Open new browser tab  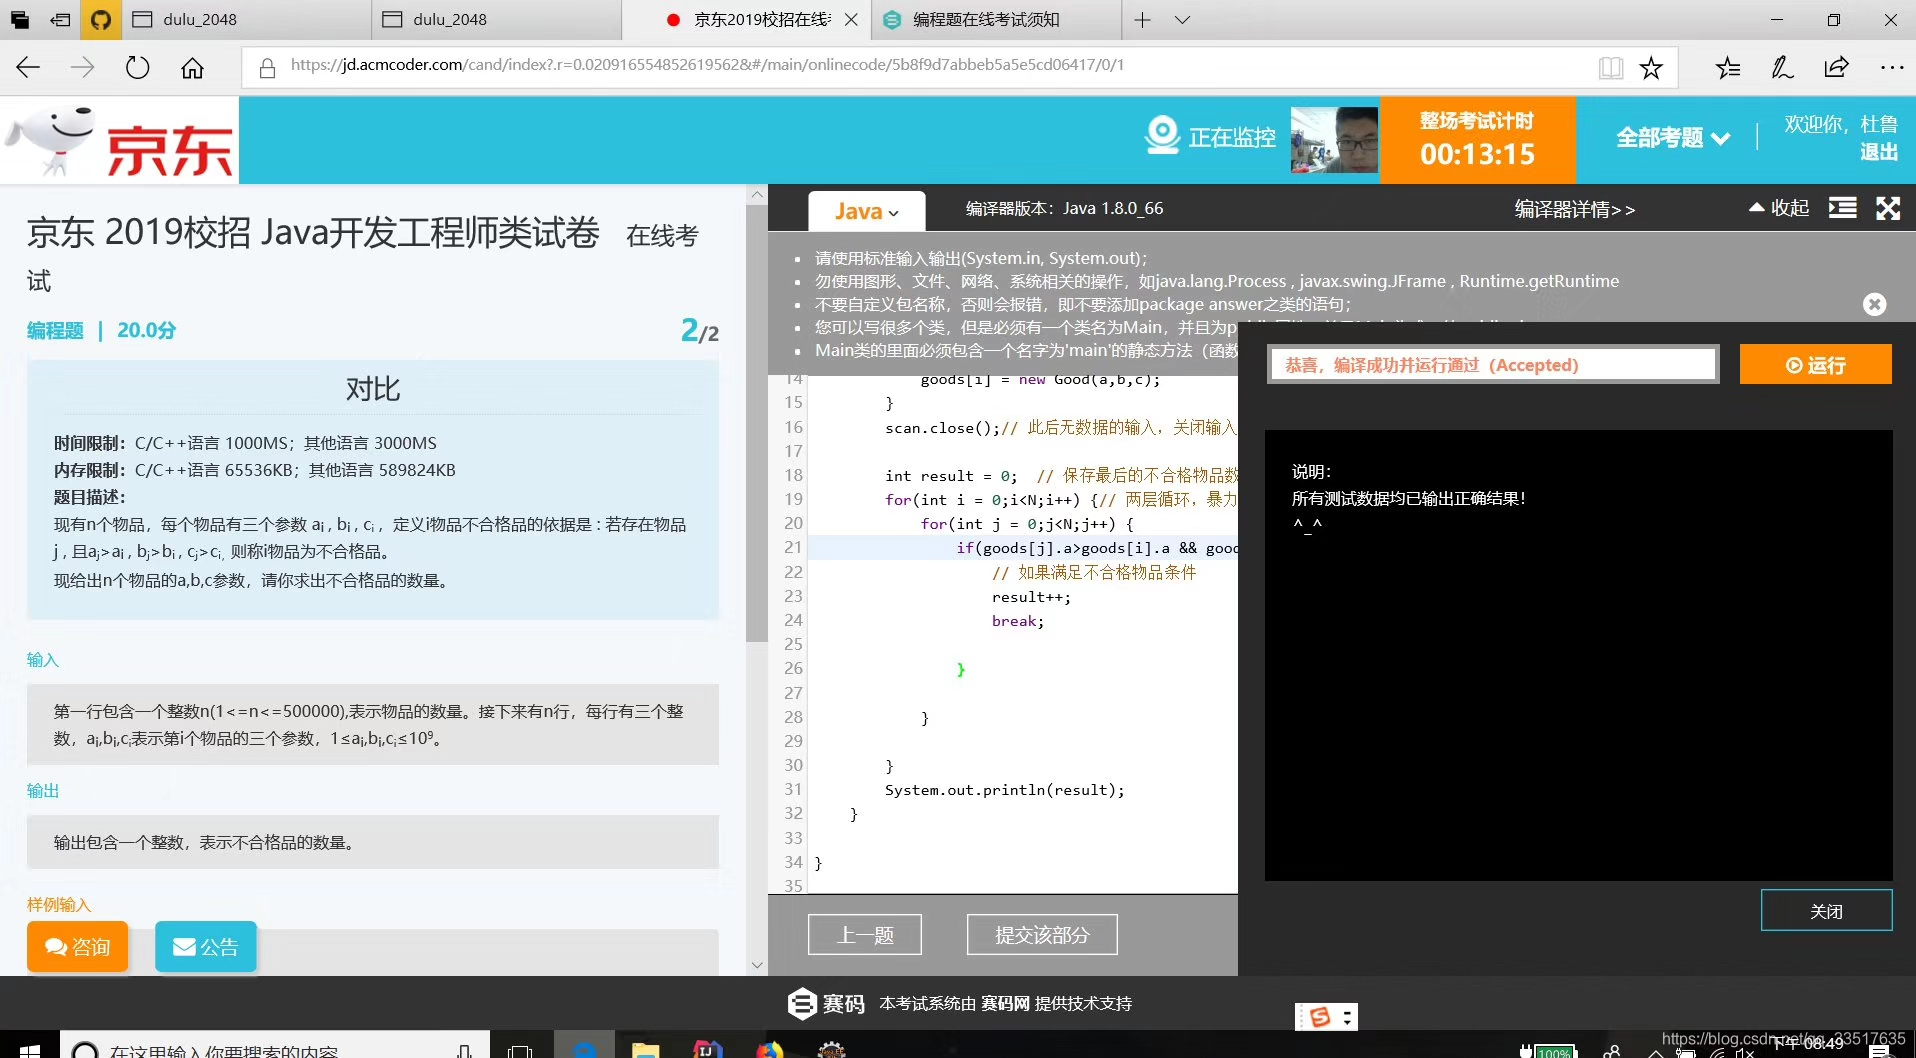[1142, 20]
